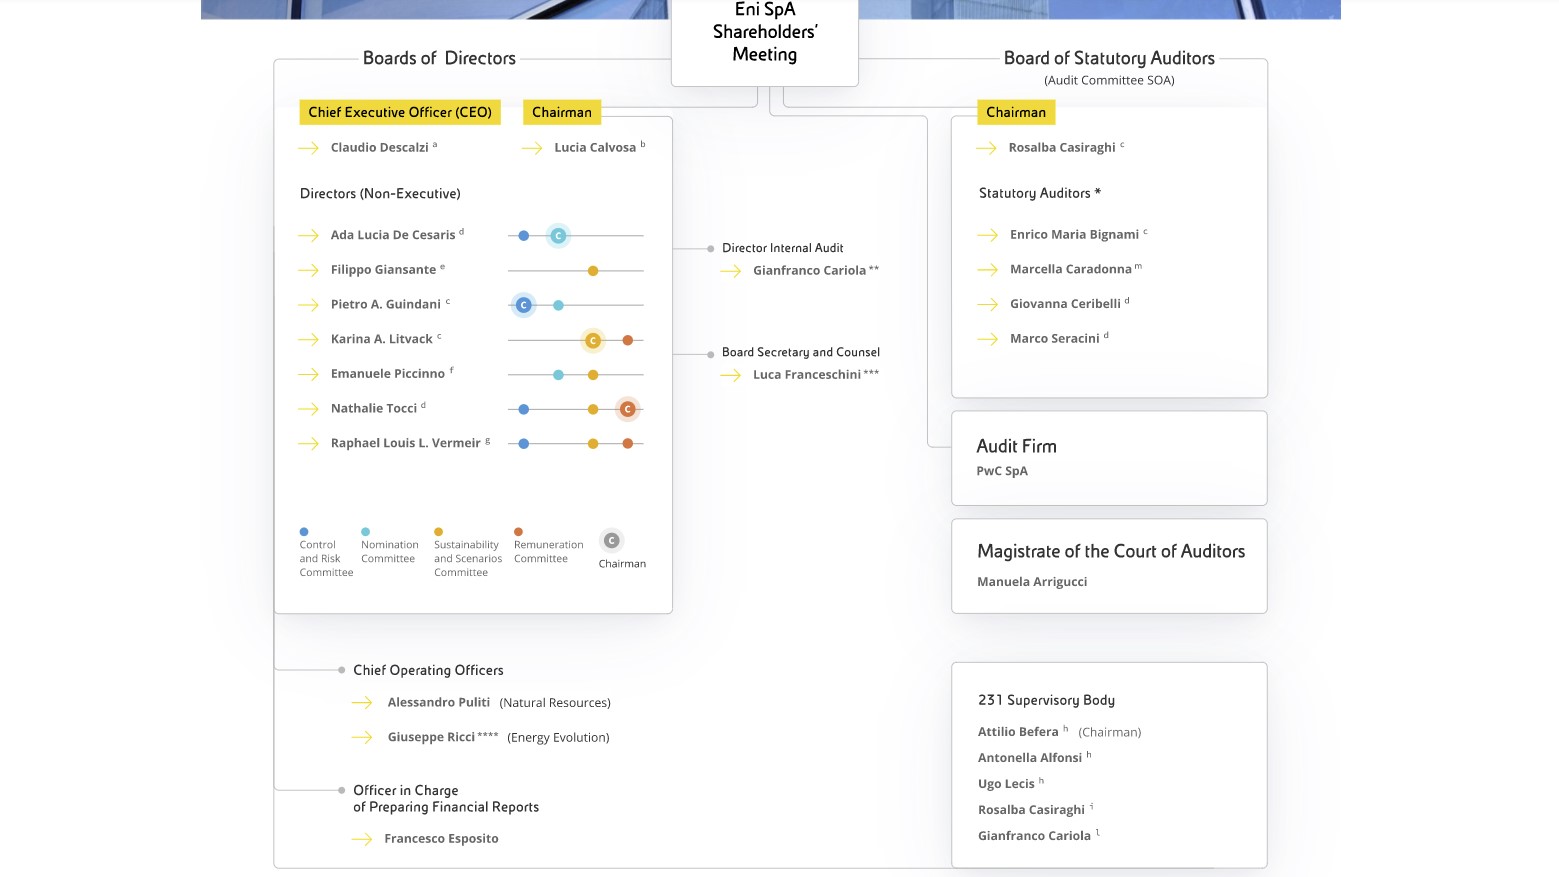Click the yellow dot in Nathalie Tocci row
The image size is (1559, 877).
(x=593, y=409)
